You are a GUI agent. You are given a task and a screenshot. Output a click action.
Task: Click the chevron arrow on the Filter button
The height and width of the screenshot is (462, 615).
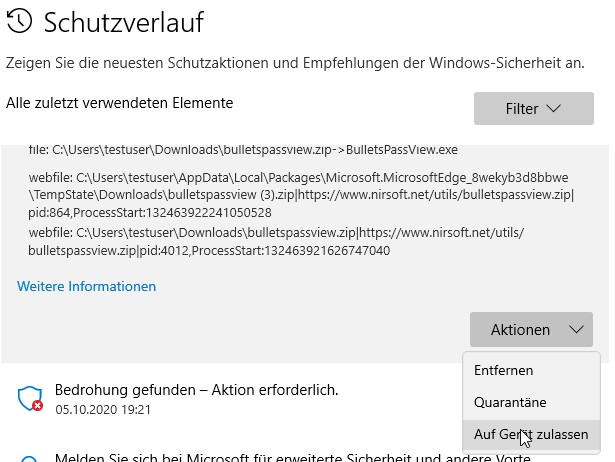coord(554,109)
